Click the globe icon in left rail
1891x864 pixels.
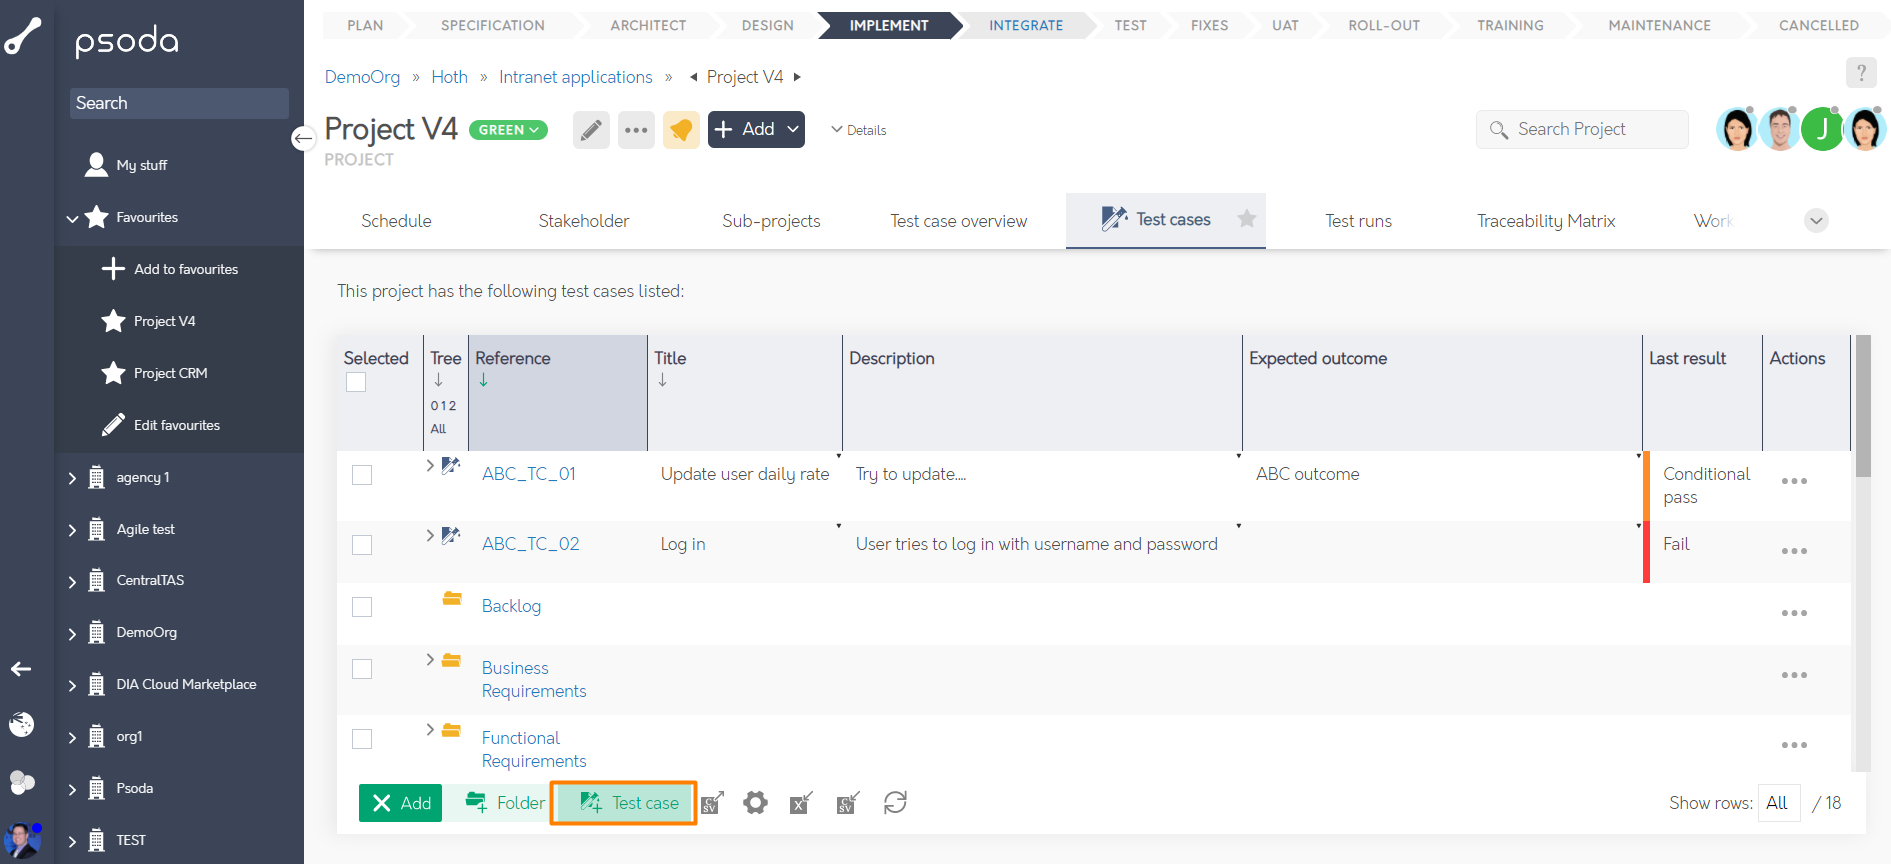pyautogui.click(x=21, y=724)
